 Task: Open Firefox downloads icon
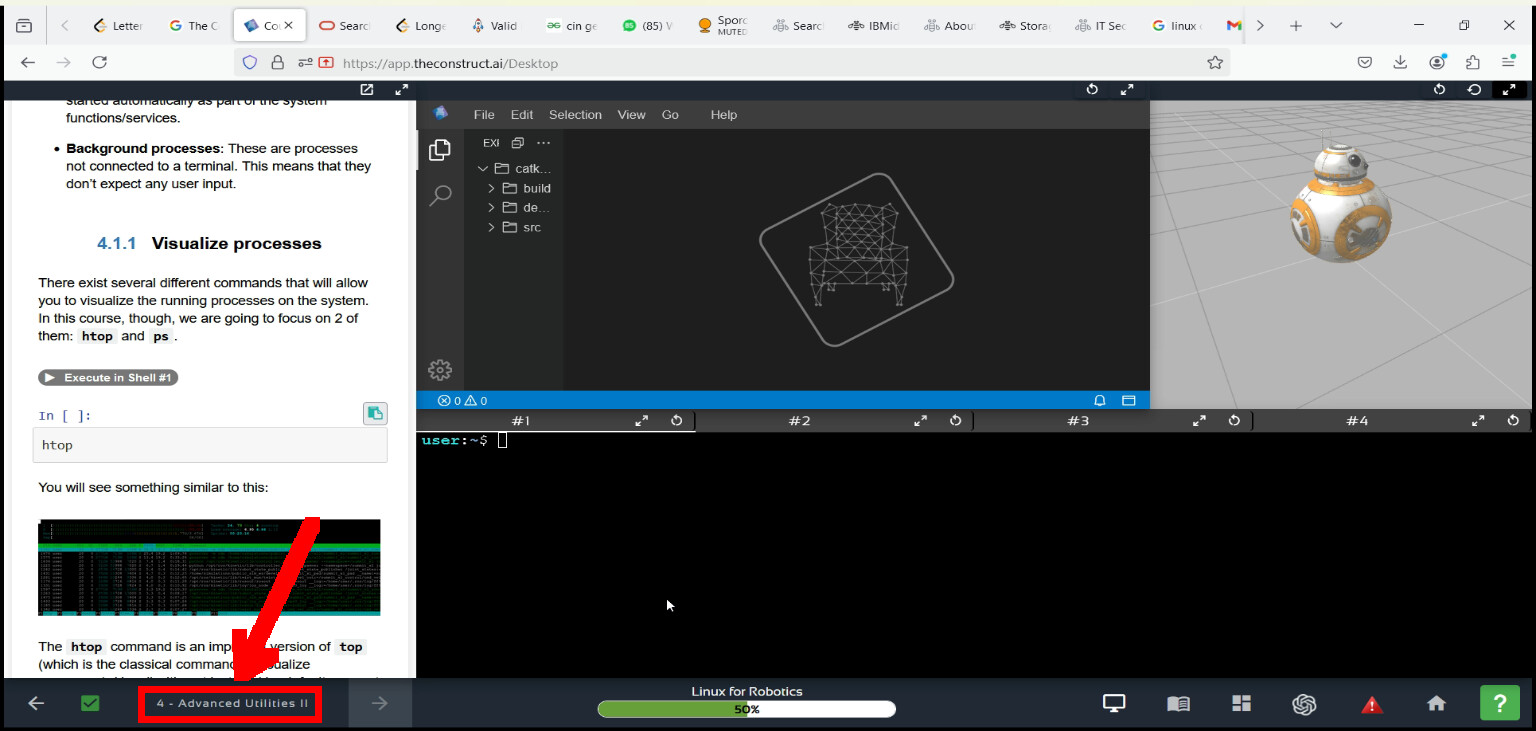pos(1400,62)
